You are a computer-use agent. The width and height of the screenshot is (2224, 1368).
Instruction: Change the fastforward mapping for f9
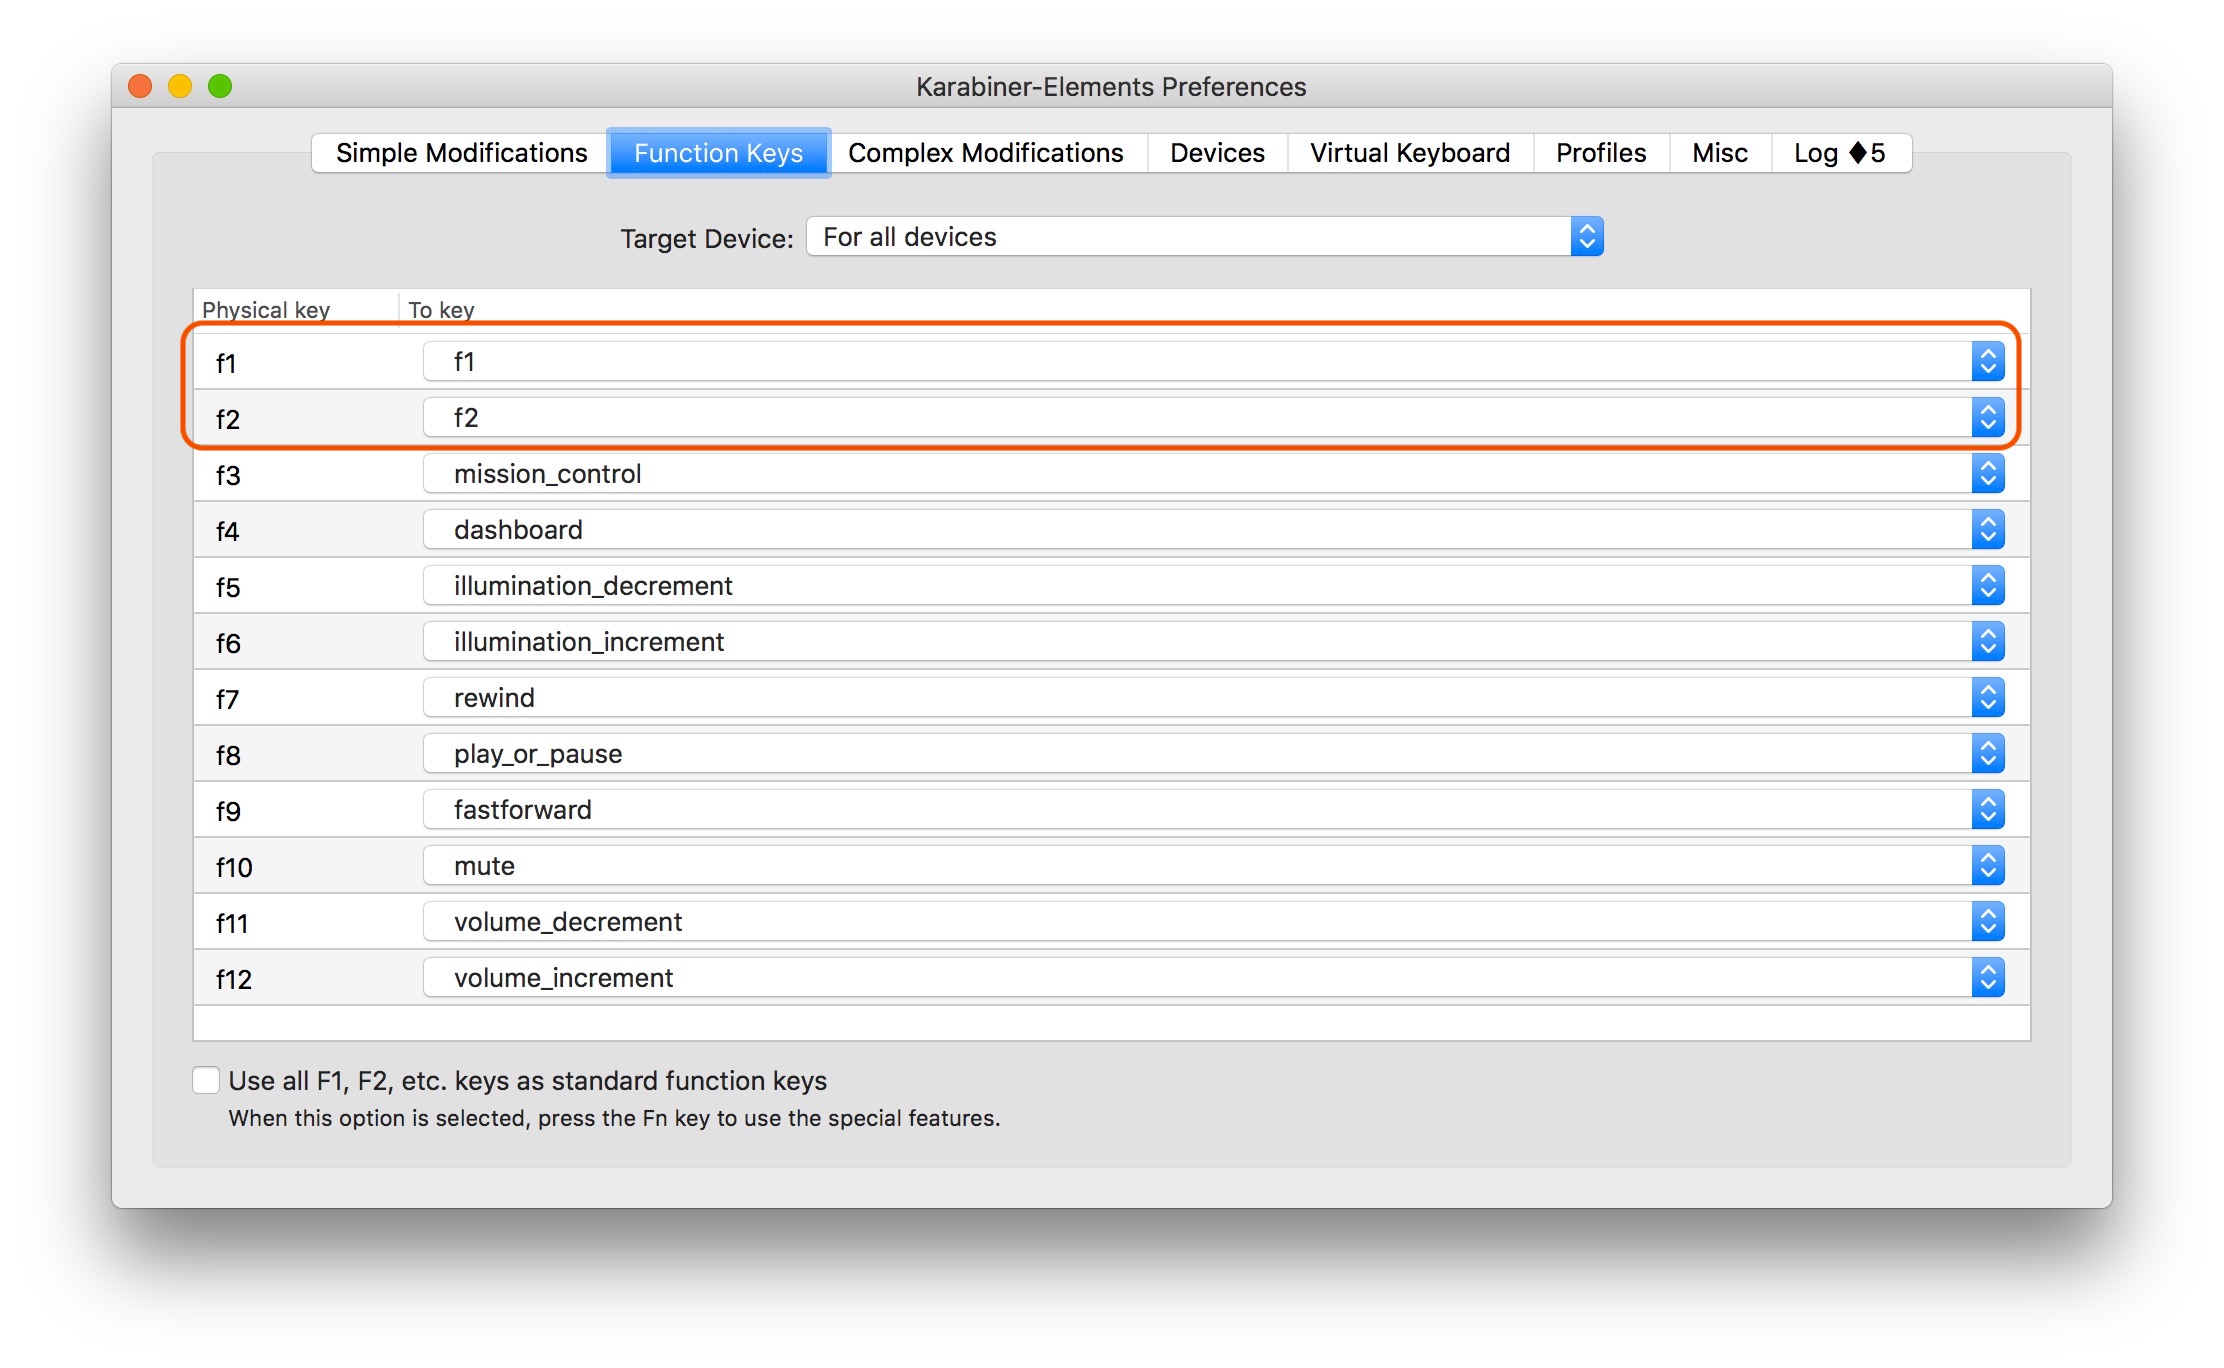point(1214,809)
